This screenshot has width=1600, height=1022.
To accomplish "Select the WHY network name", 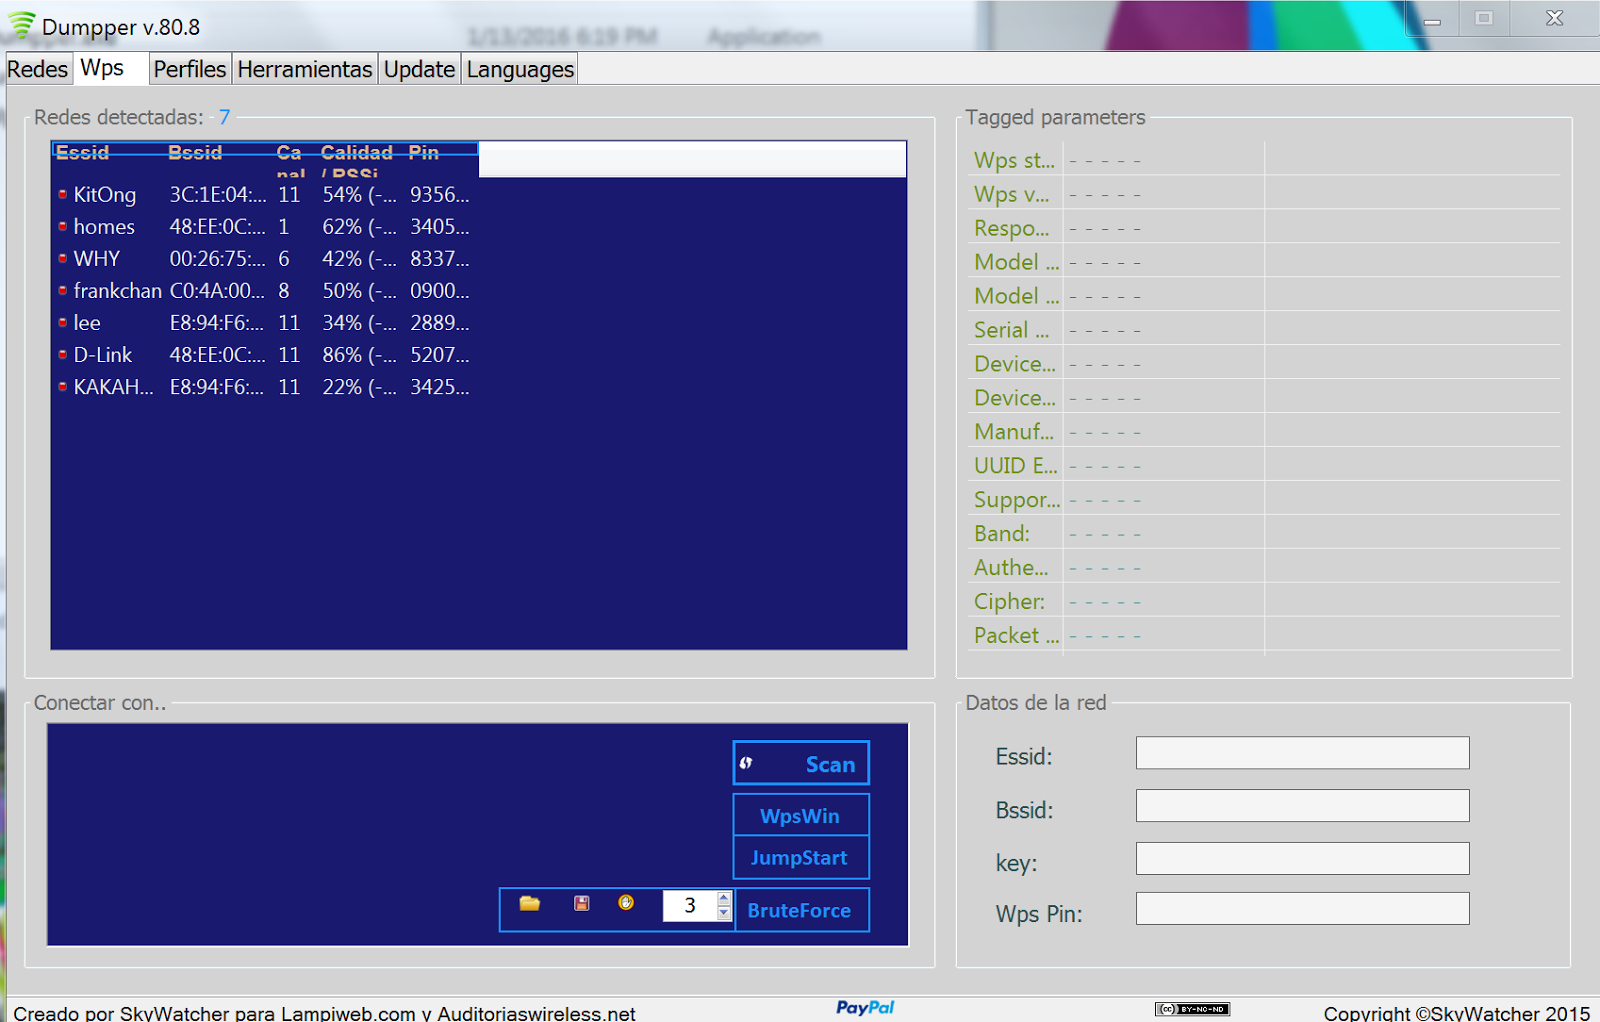I will [x=97, y=259].
